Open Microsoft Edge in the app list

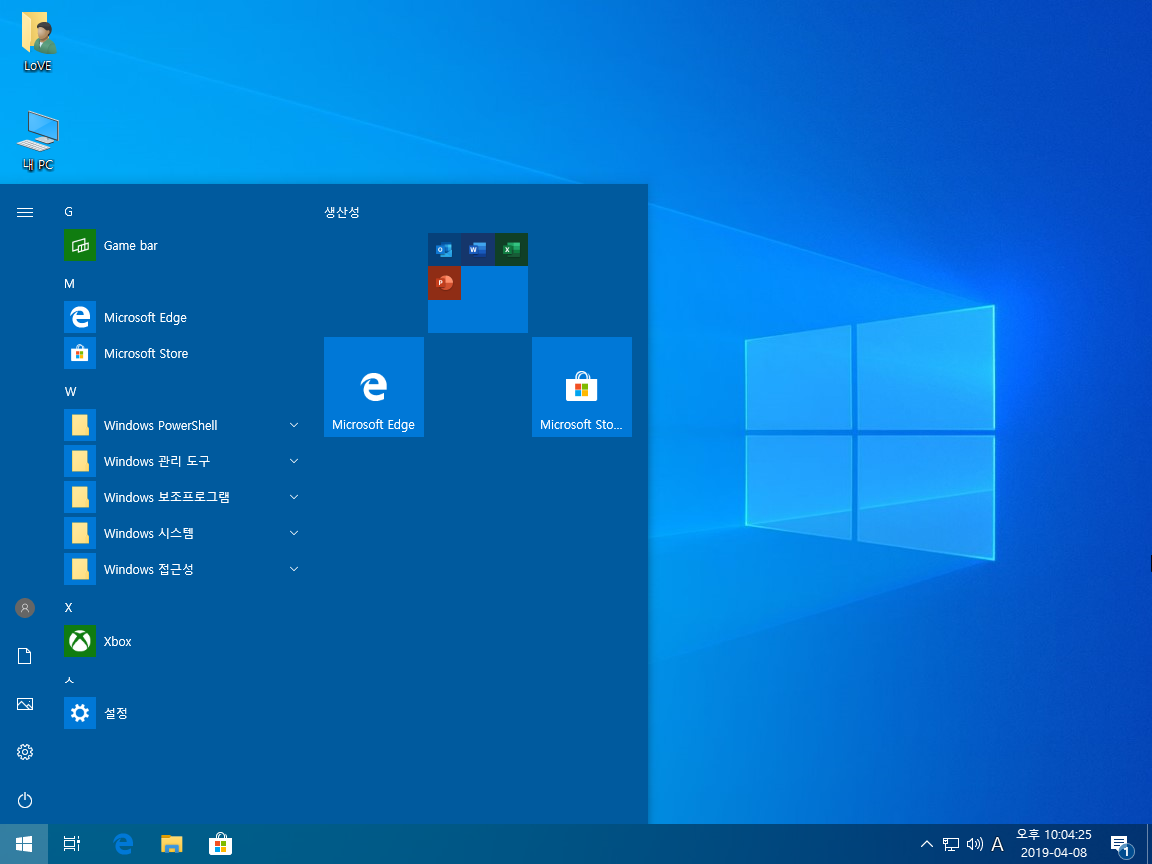tap(182, 317)
